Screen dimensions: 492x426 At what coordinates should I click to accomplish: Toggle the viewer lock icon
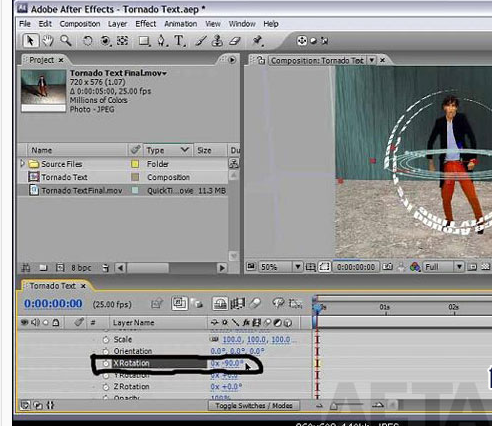pyautogui.click(x=261, y=60)
